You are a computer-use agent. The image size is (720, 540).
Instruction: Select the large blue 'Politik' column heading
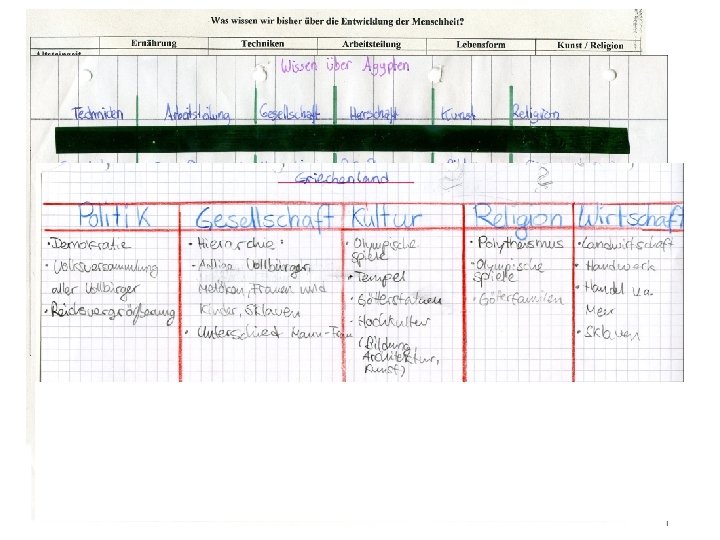[114, 215]
